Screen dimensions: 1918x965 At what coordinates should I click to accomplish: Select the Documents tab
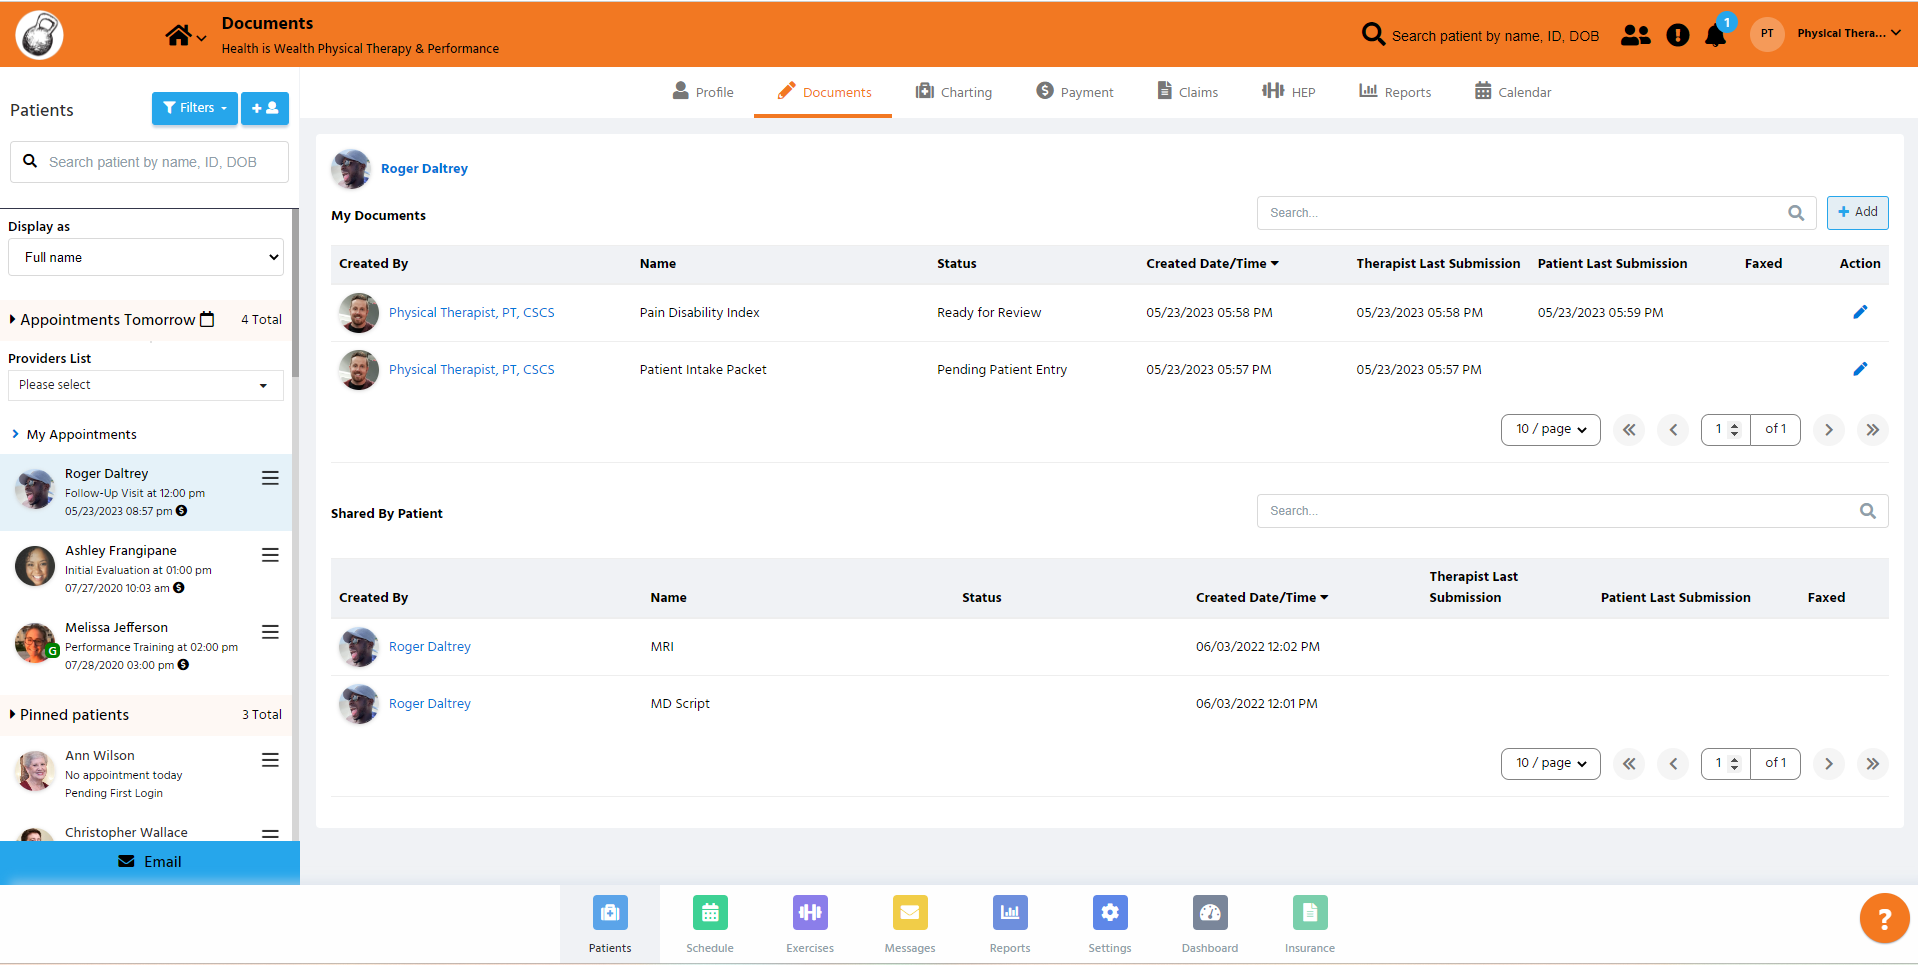pos(824,92)
